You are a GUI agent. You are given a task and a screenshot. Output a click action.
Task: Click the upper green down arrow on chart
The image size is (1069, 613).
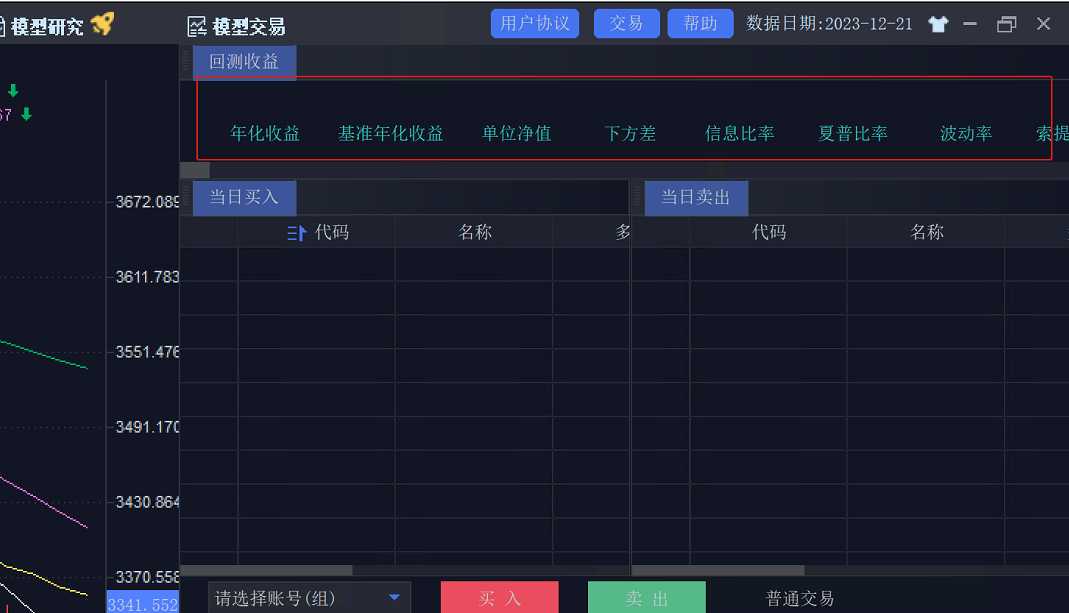[13, 90]
